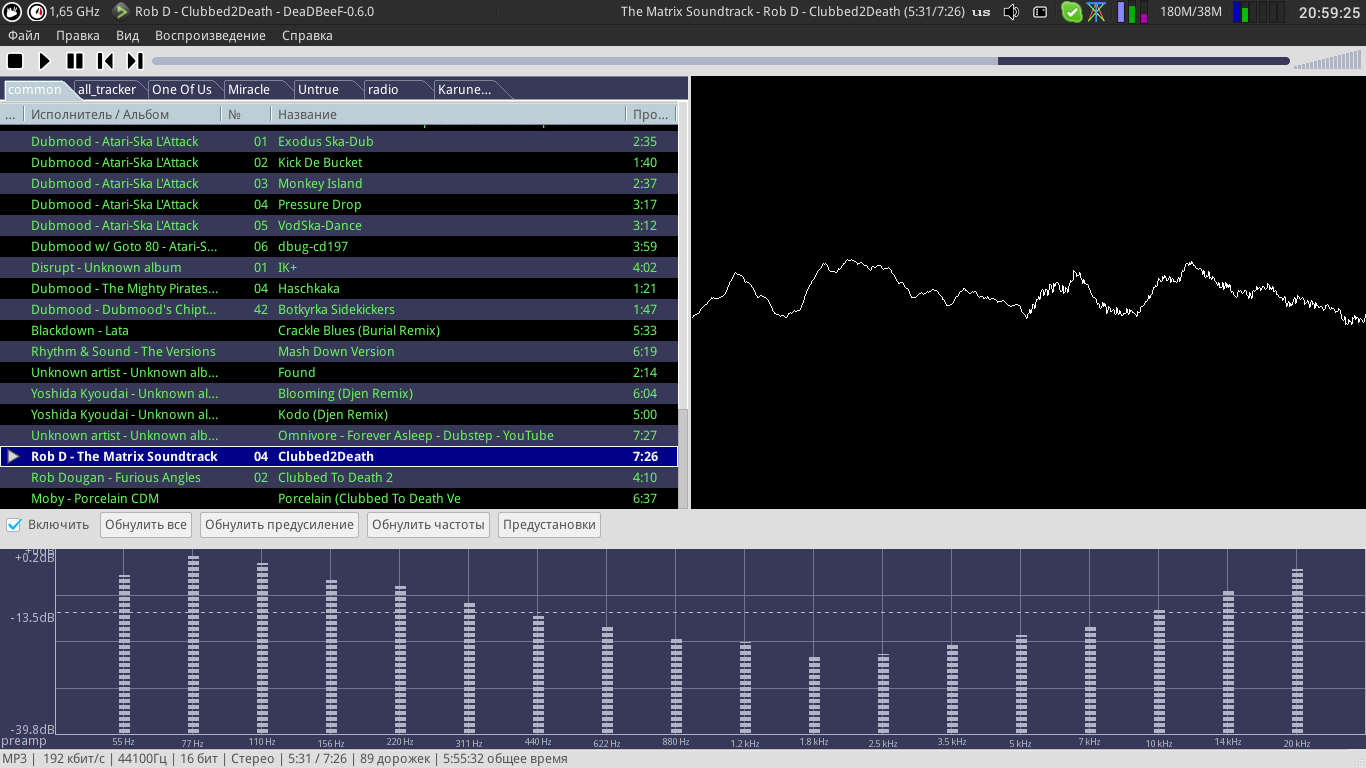1366x768 pixels.
Task: Select 'Moby - Porcelain CDM' row
Action: (339, 498)
